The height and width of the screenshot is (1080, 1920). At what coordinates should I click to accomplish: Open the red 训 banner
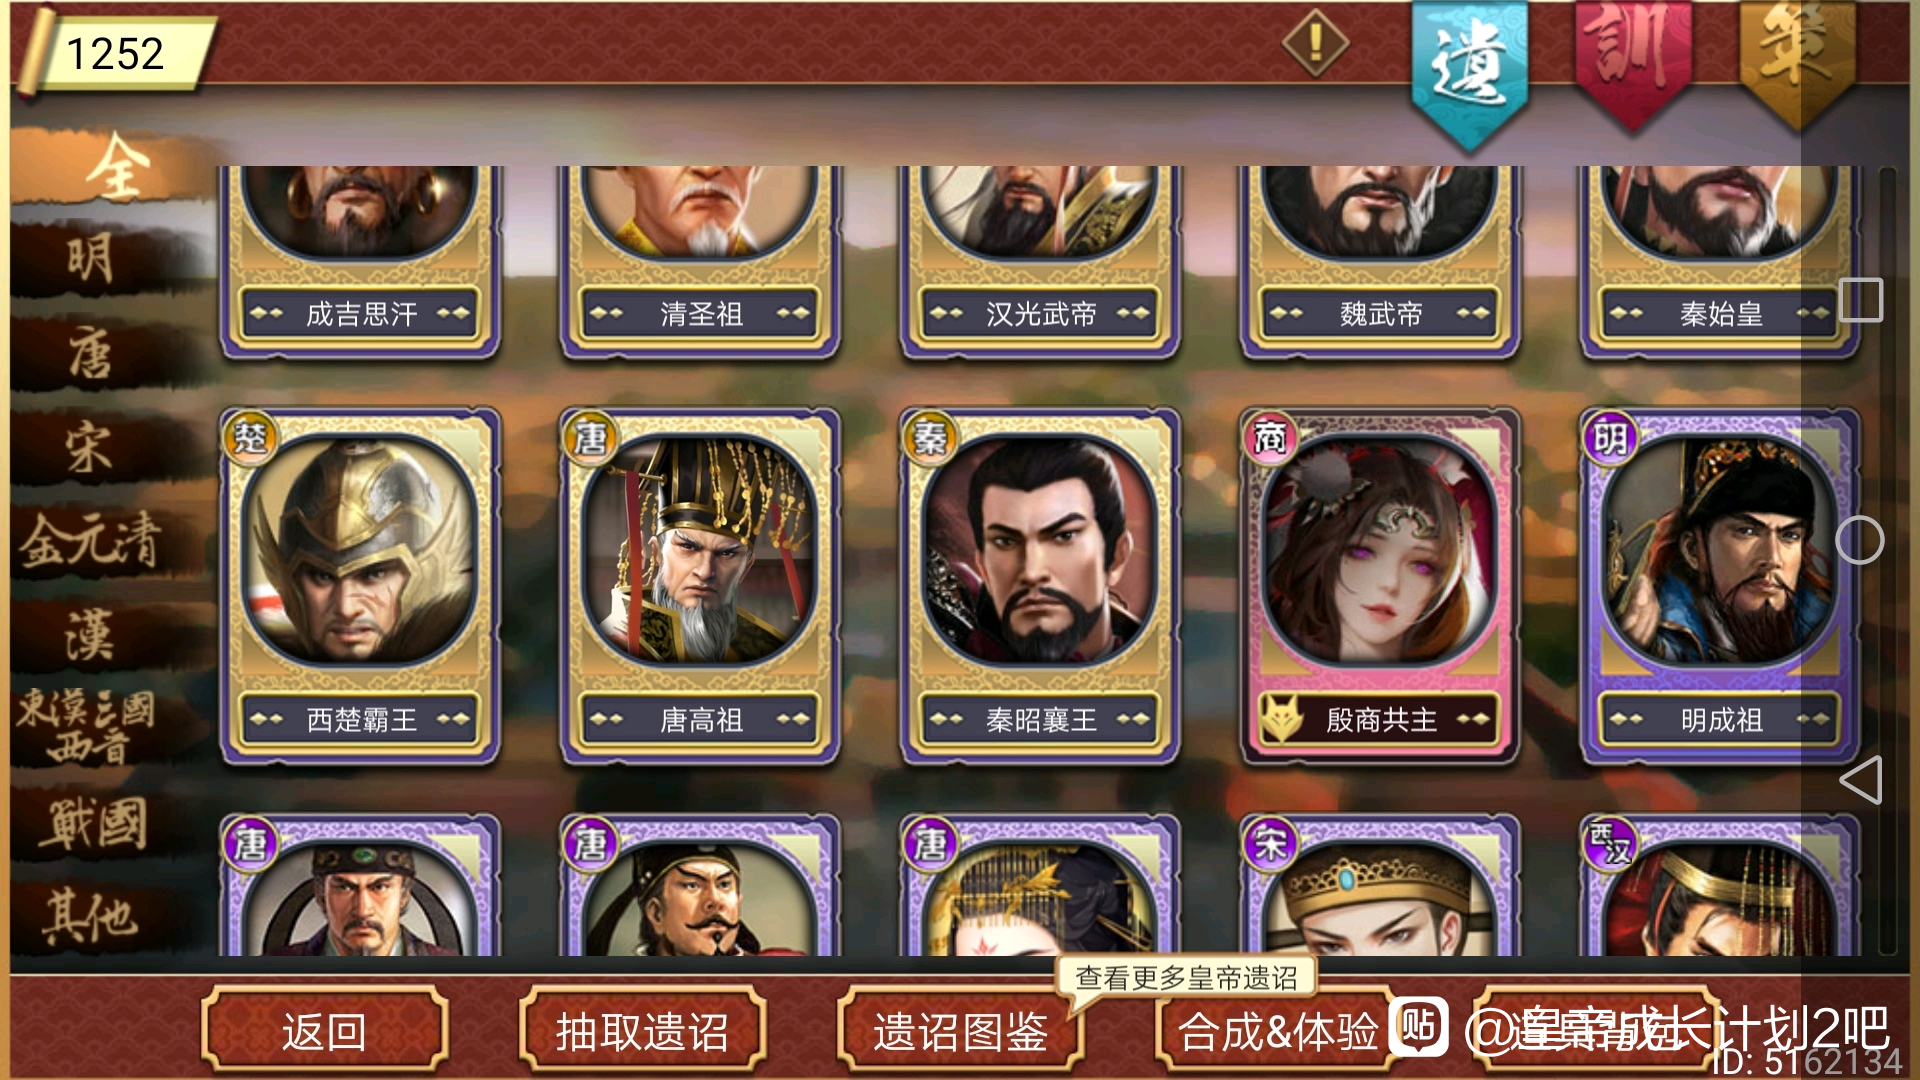tap(1633, 62)
